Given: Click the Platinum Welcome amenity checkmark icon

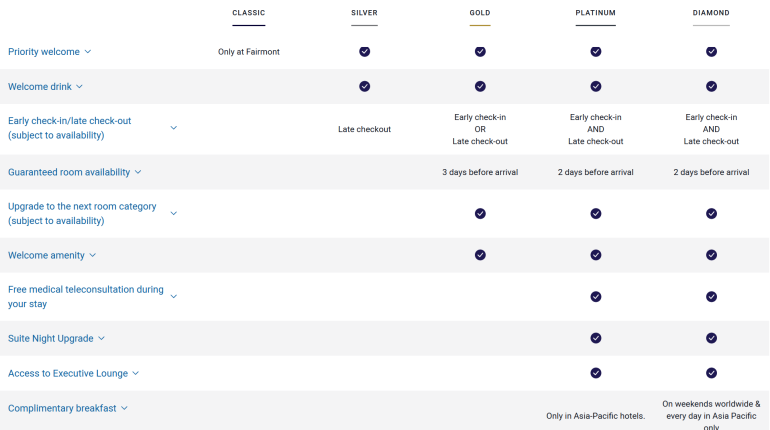Looking at the screenshot, I should [596, 255].
